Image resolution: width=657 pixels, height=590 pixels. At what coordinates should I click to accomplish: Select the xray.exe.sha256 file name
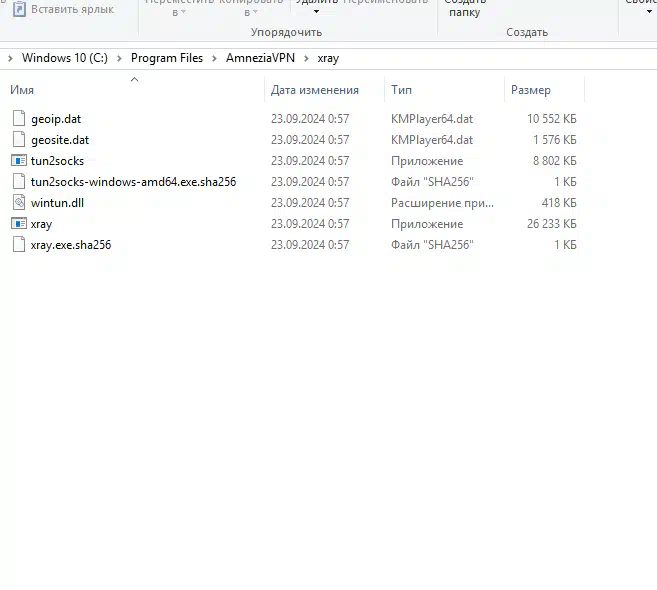click(71, 245)
